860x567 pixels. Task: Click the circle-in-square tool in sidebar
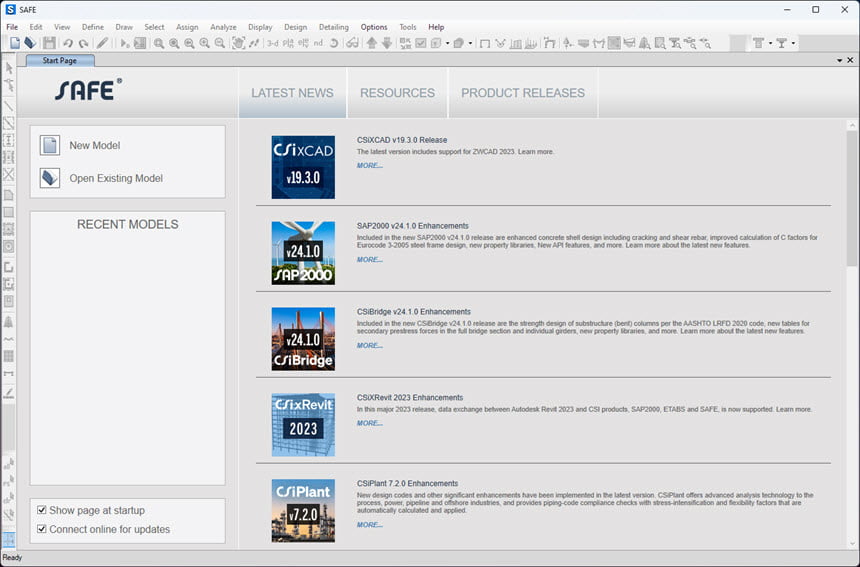(9, 247)
